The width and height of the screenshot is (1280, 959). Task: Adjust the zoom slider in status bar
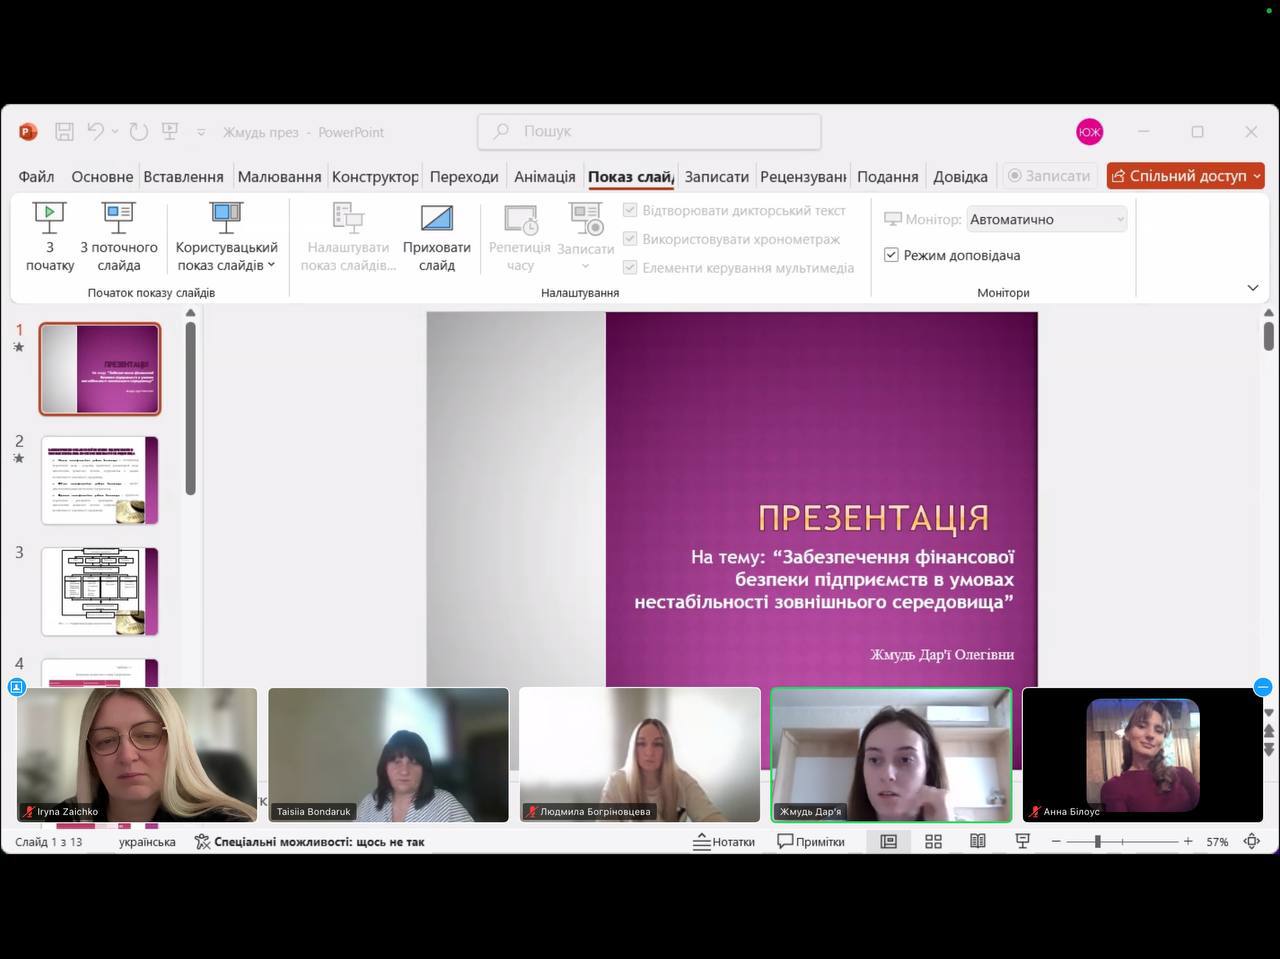pos(1097,842)
